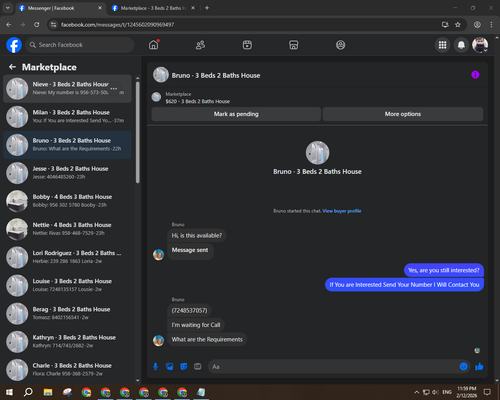The image size is (500, 400).
Task: Open Jesse 3 Beds 2 Baths conversation
Action: tap(67, 173)
